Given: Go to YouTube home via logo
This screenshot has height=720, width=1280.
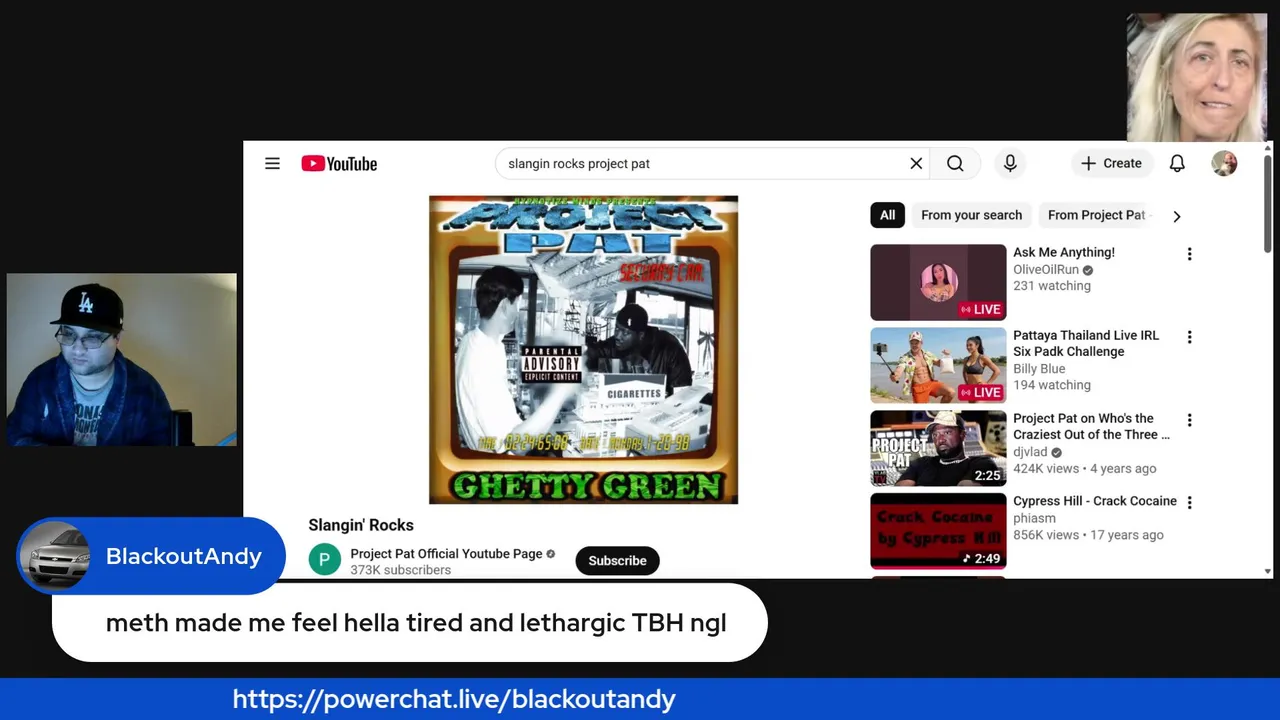Looking at the screenshot, I should coord(339,164).
